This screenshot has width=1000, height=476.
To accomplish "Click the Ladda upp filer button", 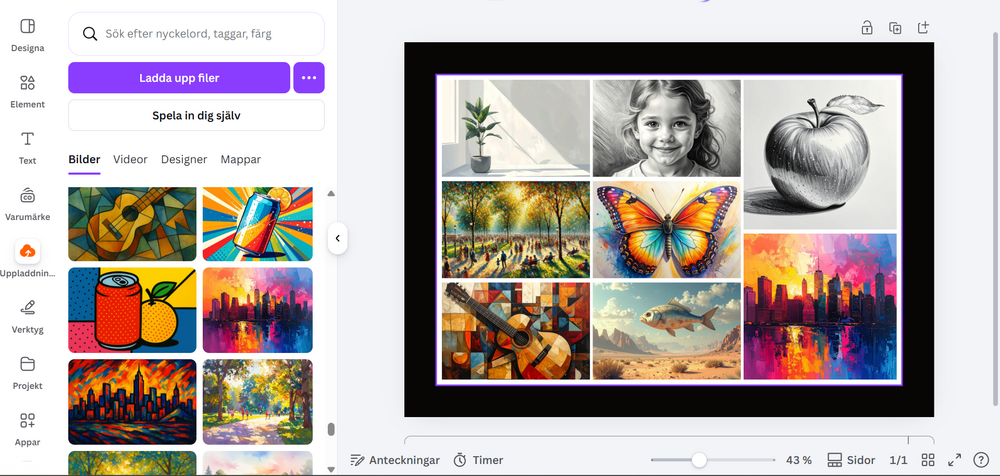I will click(179, 77).
